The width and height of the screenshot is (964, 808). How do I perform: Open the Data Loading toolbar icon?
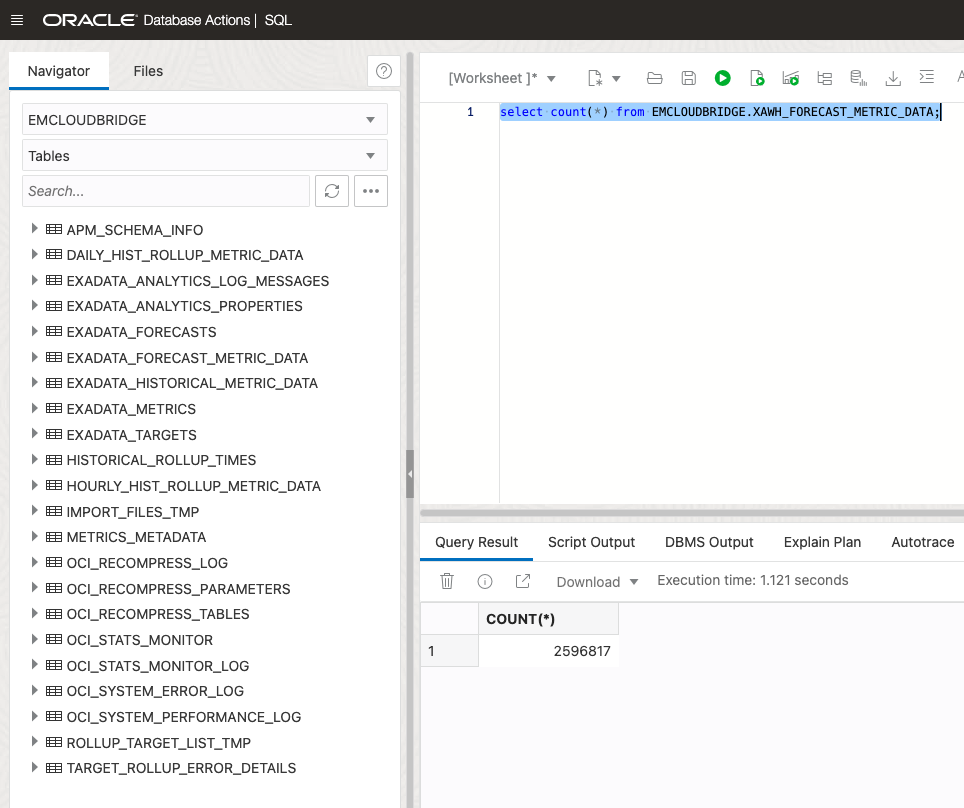[858, 78]
